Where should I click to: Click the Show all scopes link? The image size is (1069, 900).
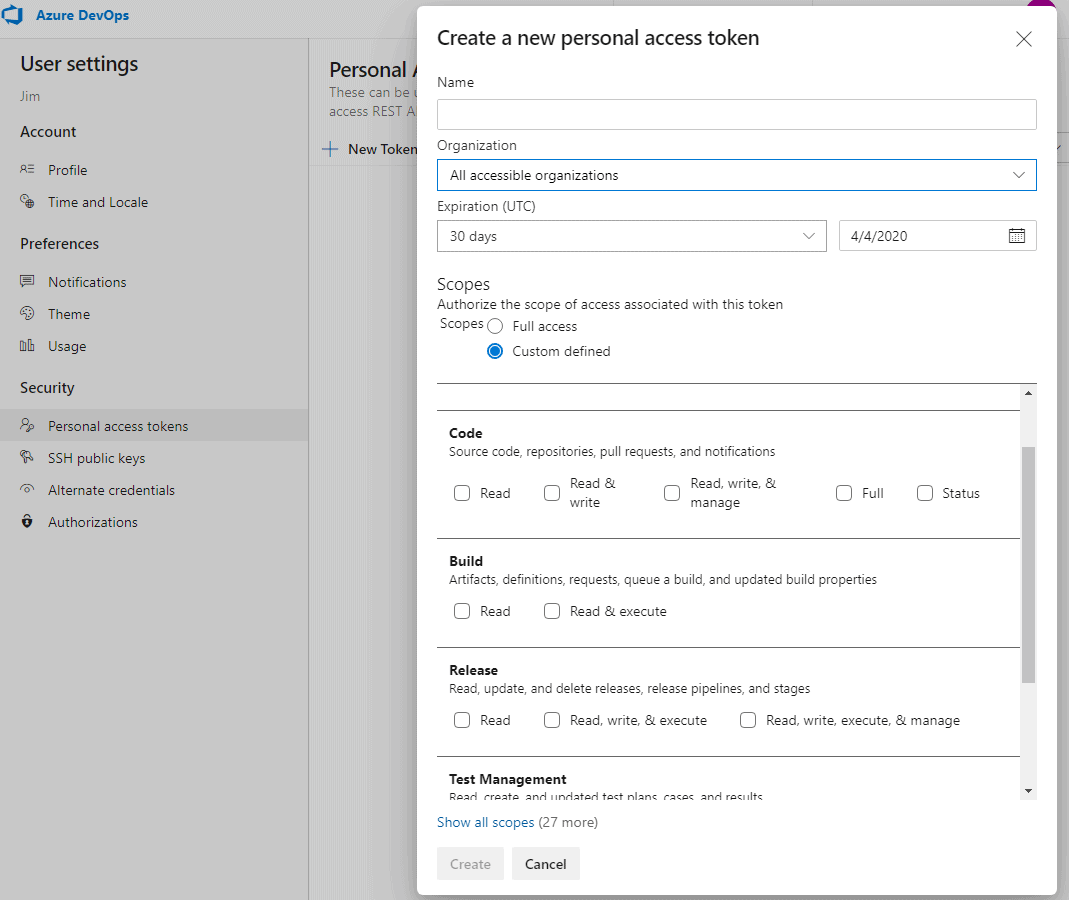485,822
